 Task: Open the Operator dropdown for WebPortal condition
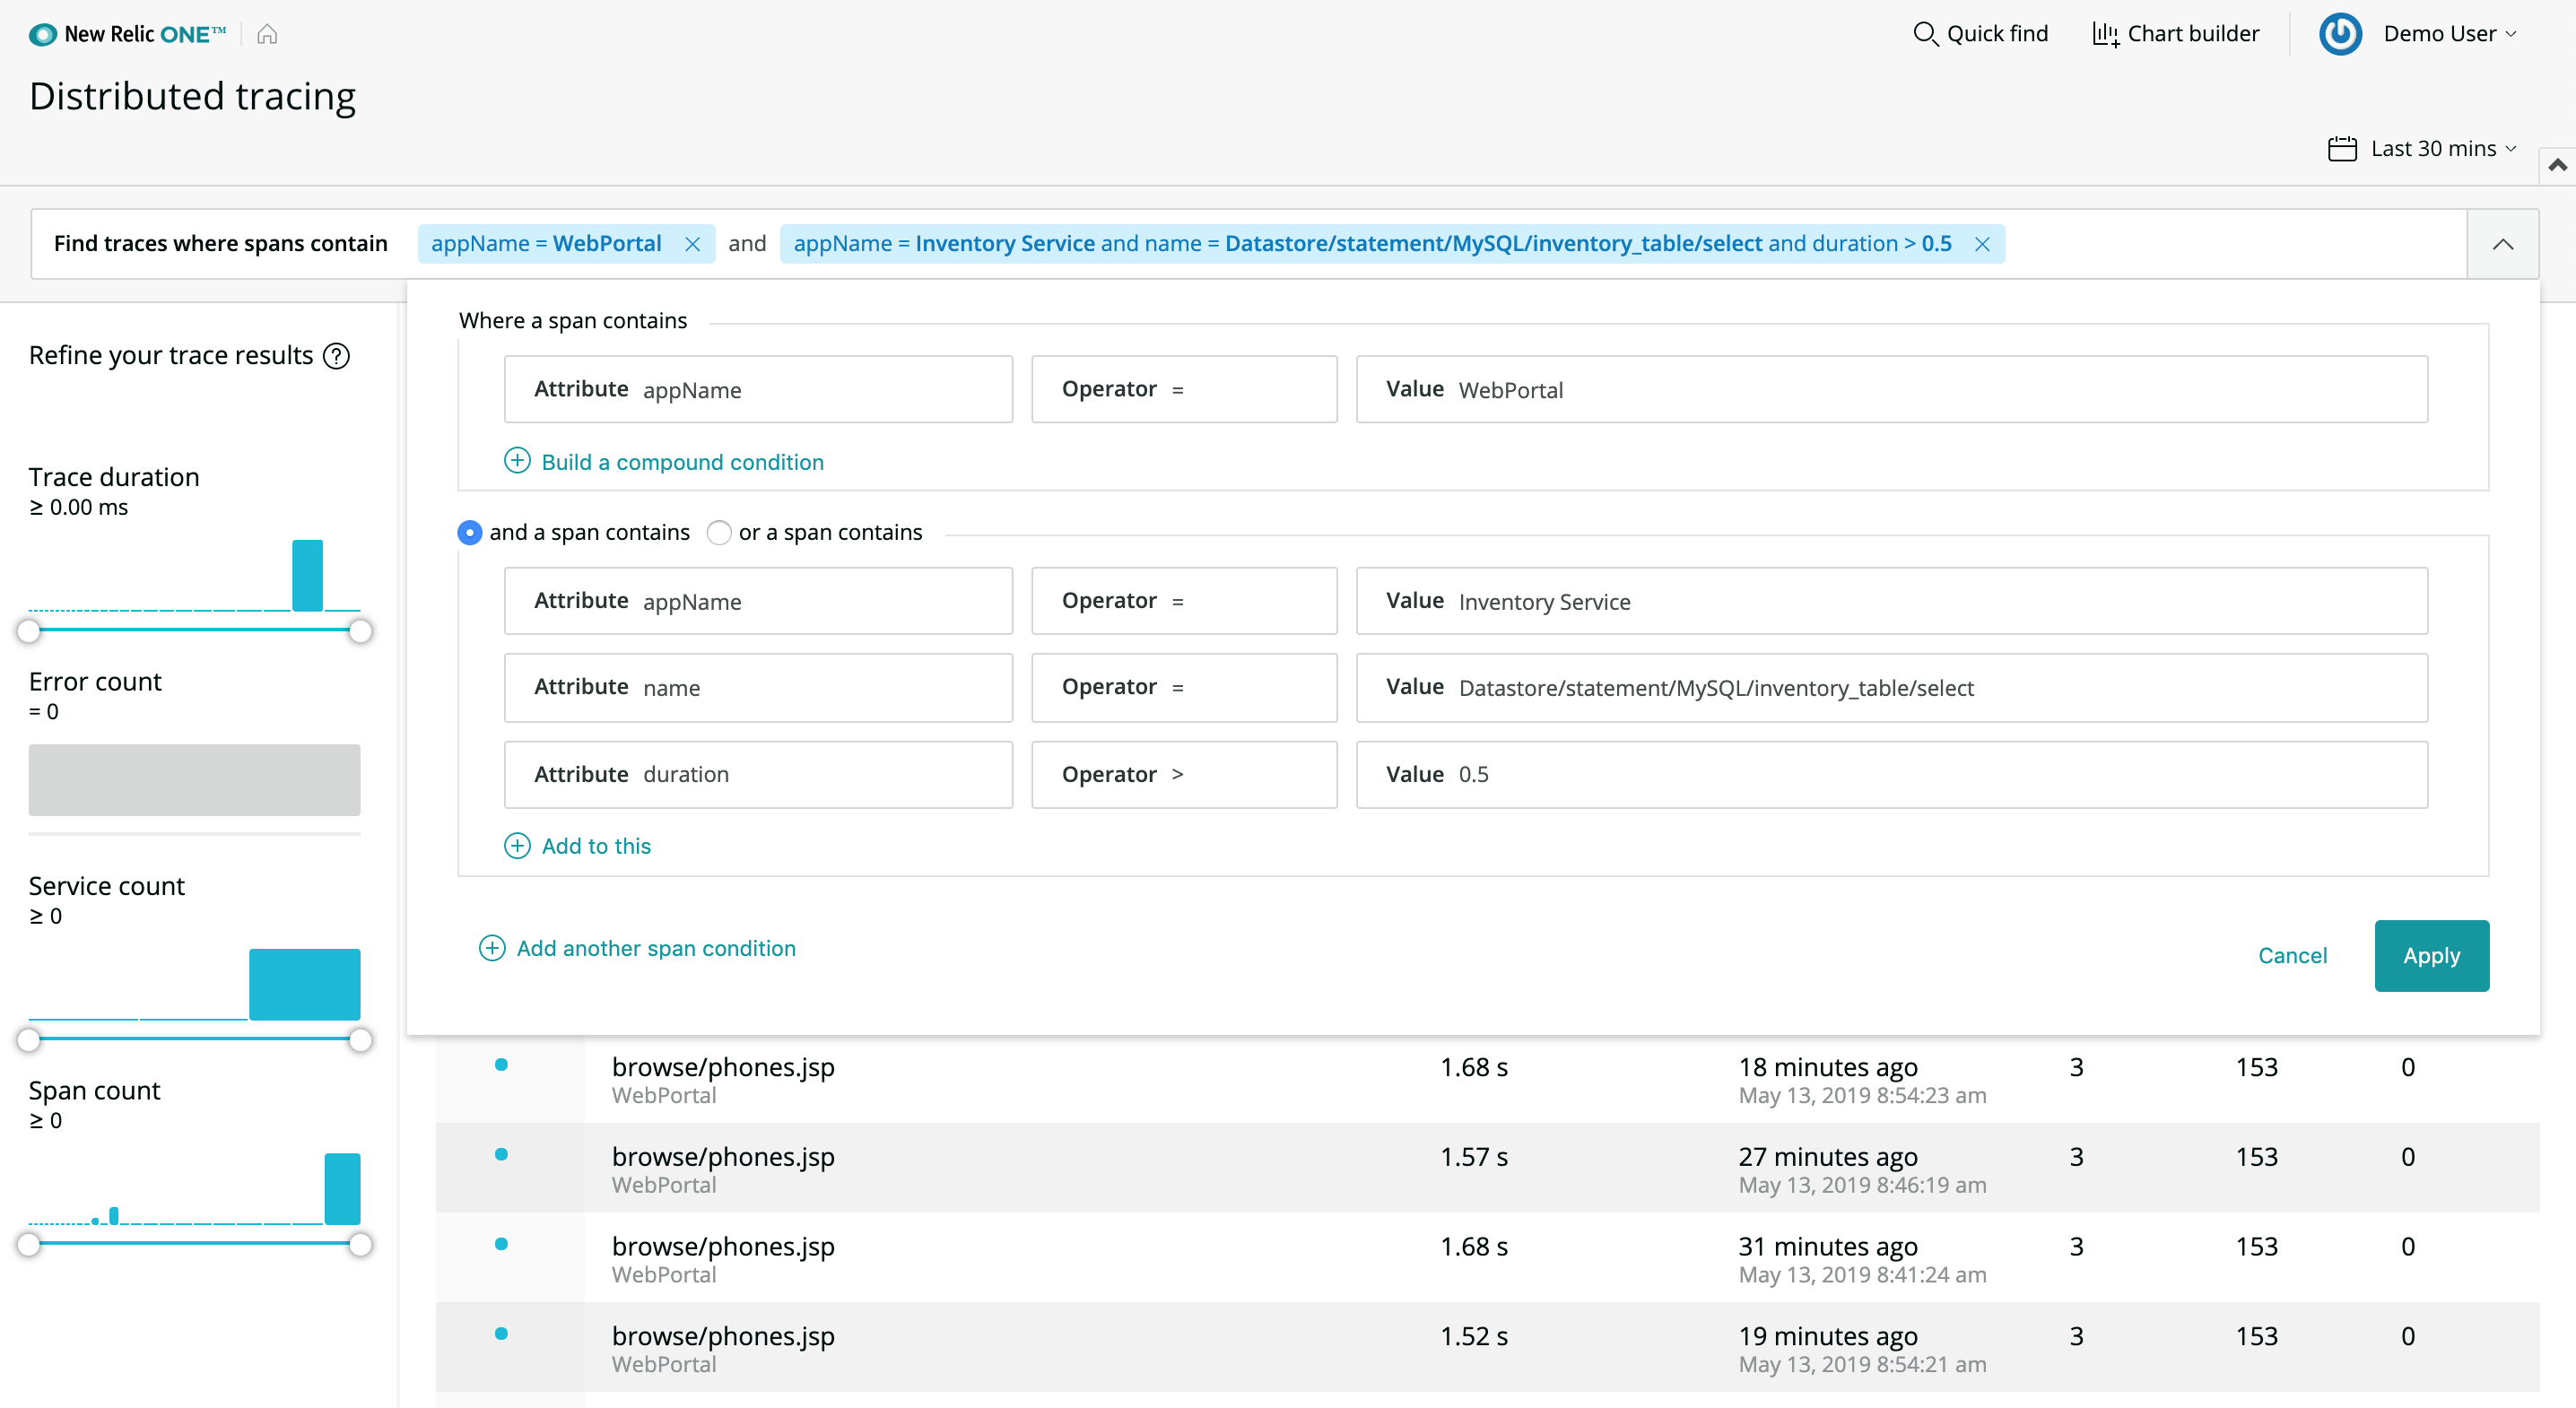1184,389
